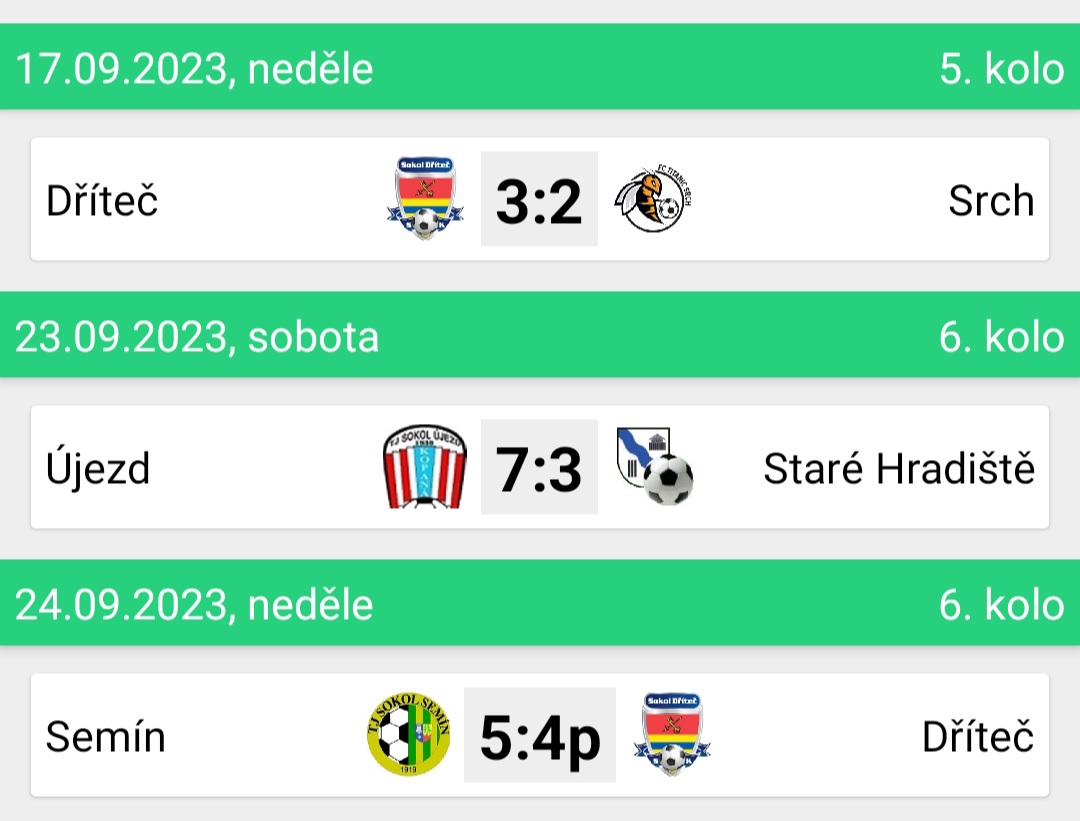
Task: Select team name Újezd
Action: [x=98, y=468]
